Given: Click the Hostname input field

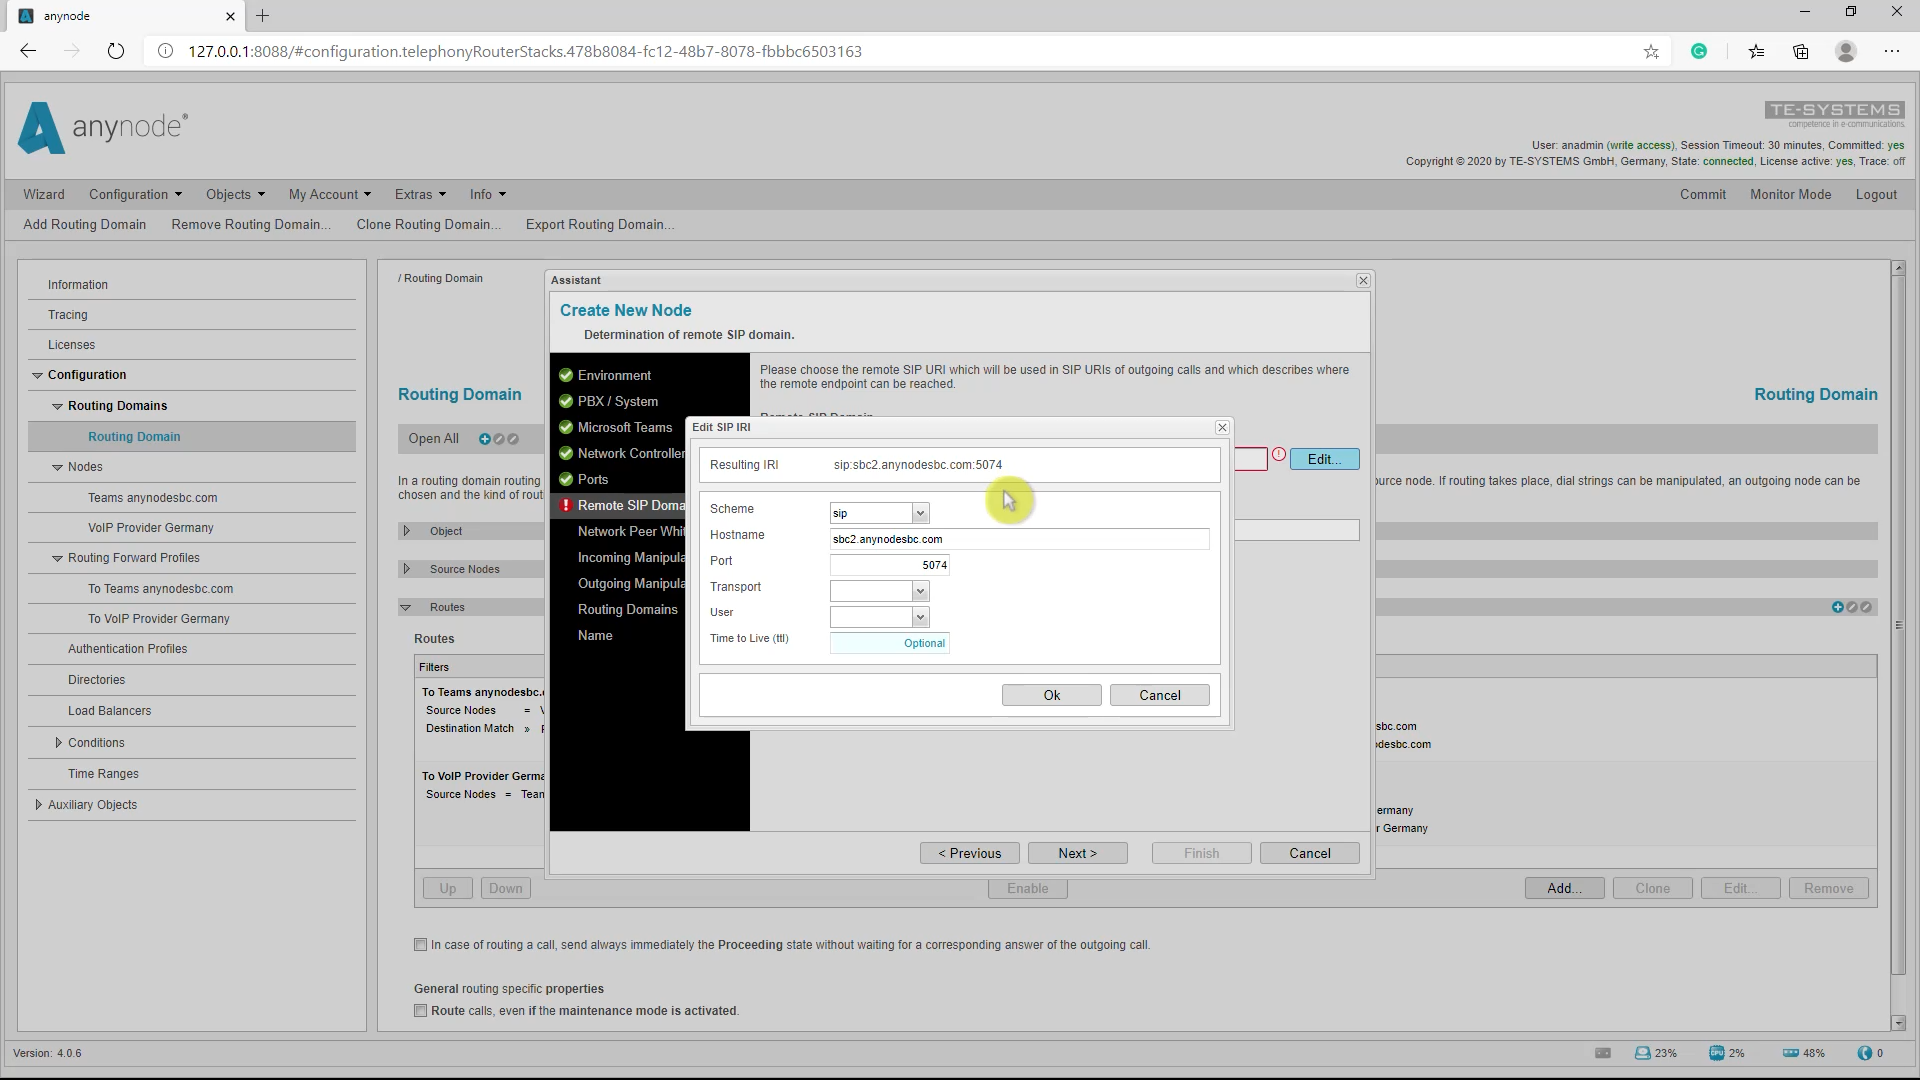Looking at the screenshot, I should click(1020, 539).
